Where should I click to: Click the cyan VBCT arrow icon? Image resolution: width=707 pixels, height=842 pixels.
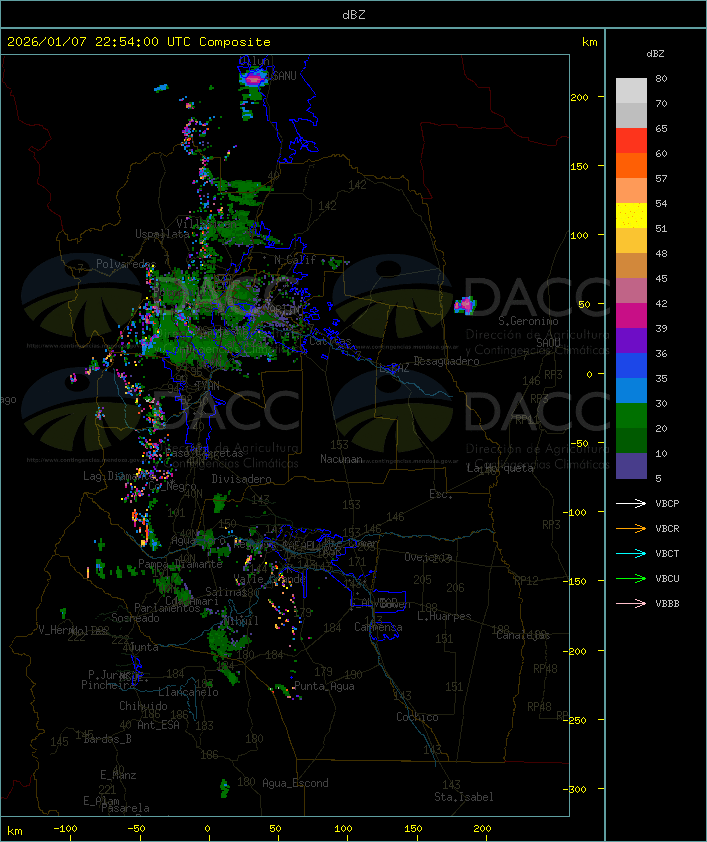(631, 553)
